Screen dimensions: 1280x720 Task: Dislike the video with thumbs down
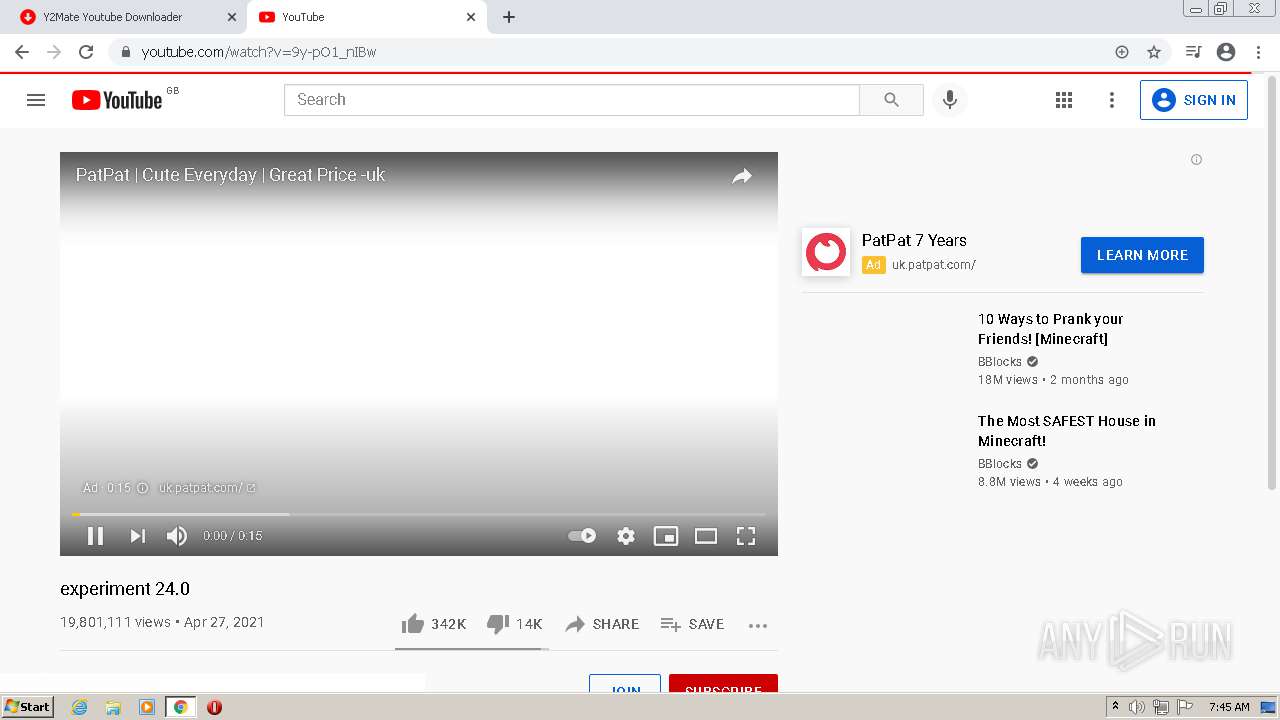514,624
